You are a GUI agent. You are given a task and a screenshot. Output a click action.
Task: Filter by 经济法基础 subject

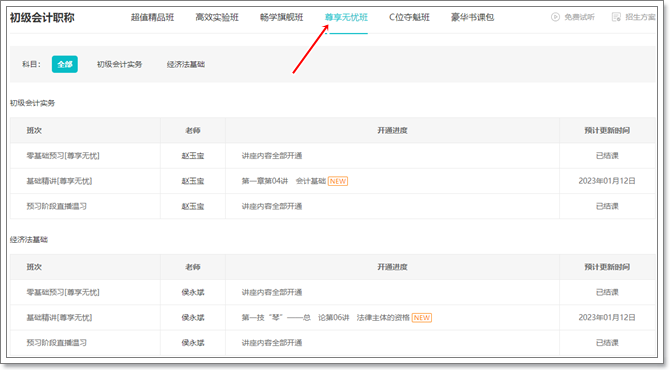(186, 65)
